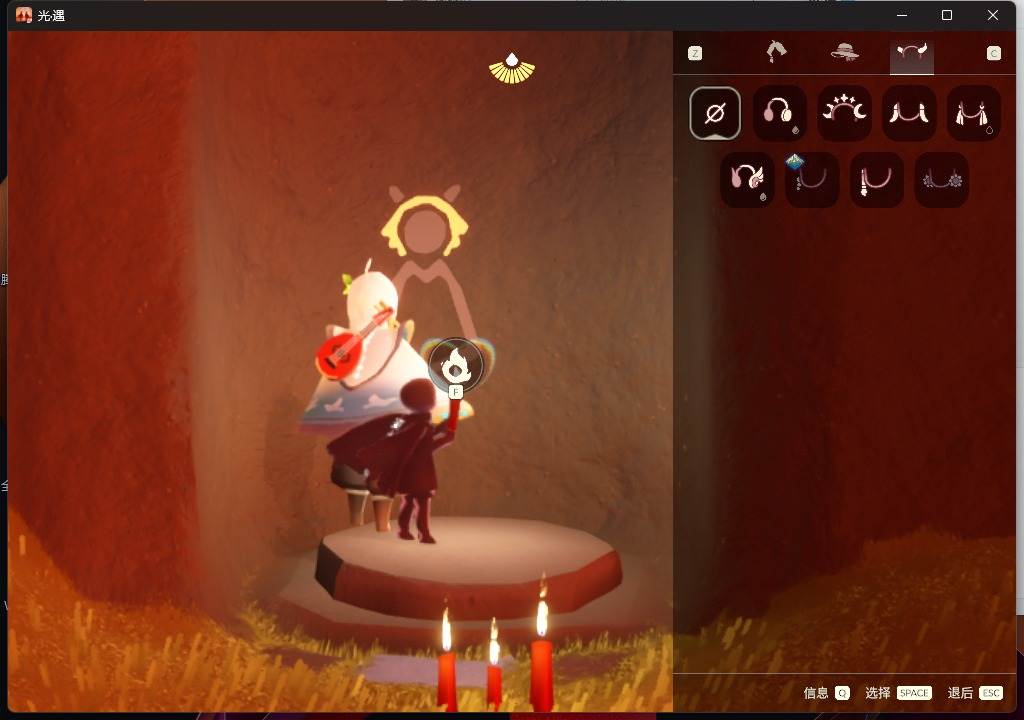The height and width of the screenshot is (720, 1024).
Task: Switch to the hat tab
Action: tap(844, 52)
